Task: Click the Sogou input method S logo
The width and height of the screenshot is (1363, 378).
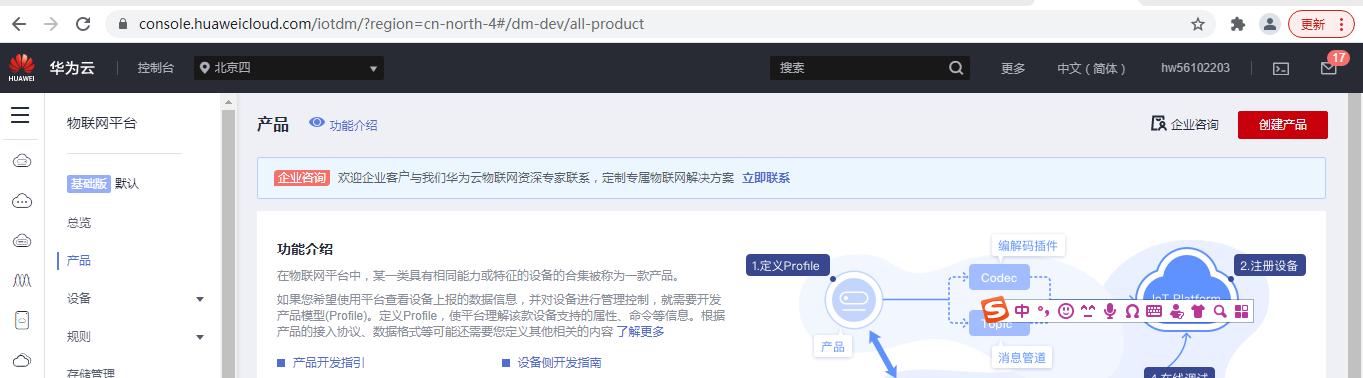Action: click(x=995, y=310)
